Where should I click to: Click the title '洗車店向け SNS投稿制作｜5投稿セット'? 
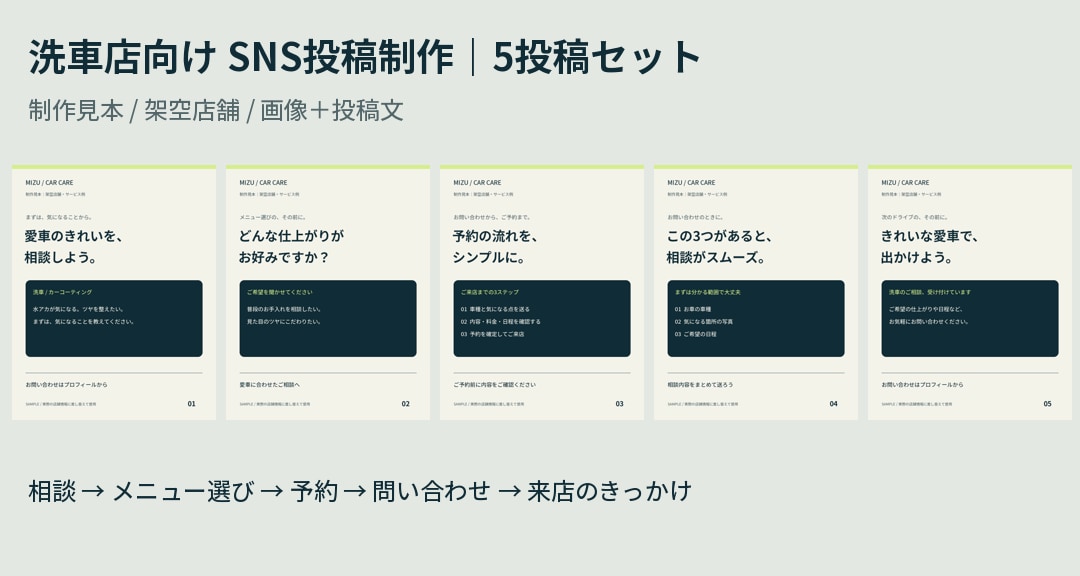[x=364, y=57]
